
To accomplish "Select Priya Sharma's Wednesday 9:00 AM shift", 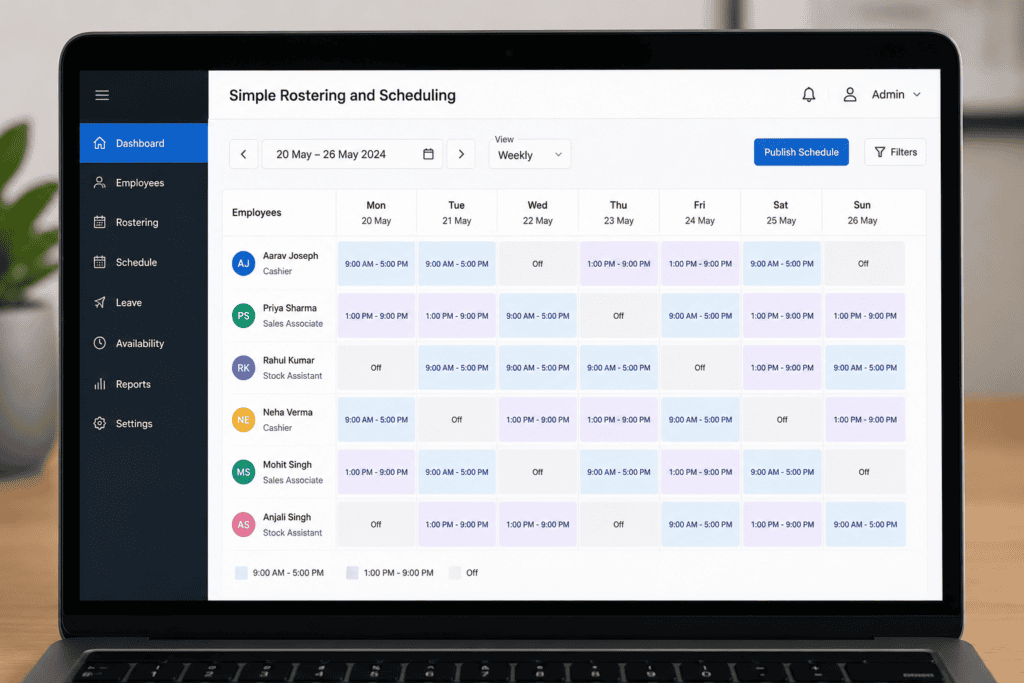I will [537, 316].
